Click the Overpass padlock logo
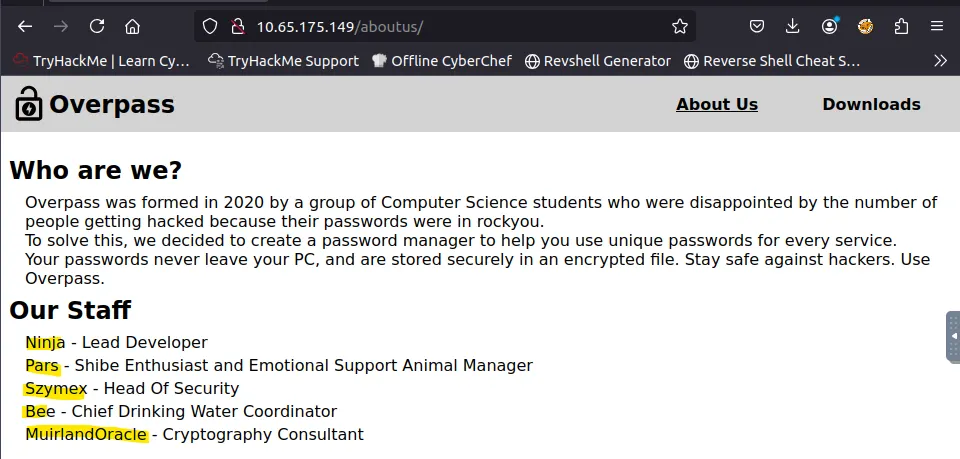 point(29,104)
